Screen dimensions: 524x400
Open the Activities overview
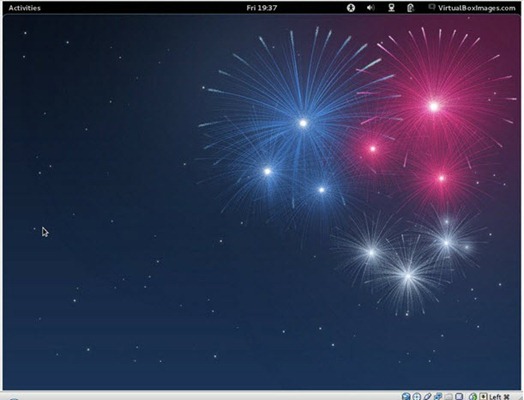24,8
